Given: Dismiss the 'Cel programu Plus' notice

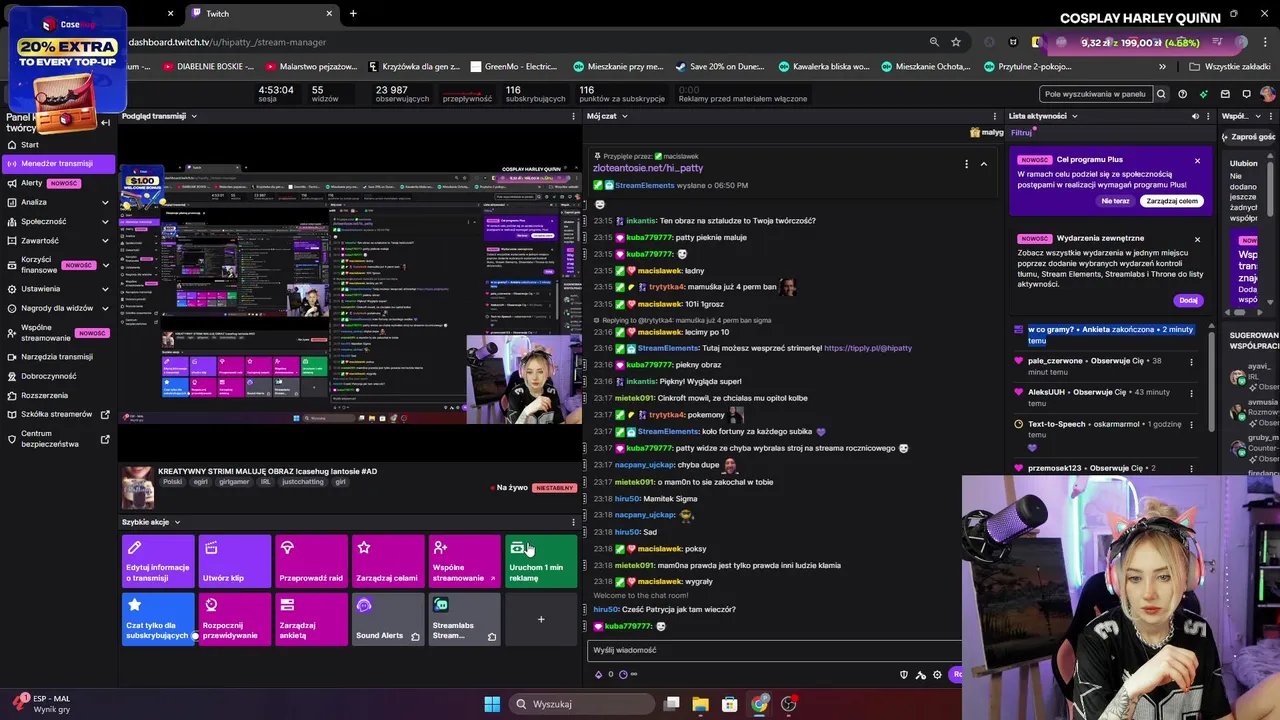Looking at the screenshot, I should pyautogui.click(x=1197, y=160).
